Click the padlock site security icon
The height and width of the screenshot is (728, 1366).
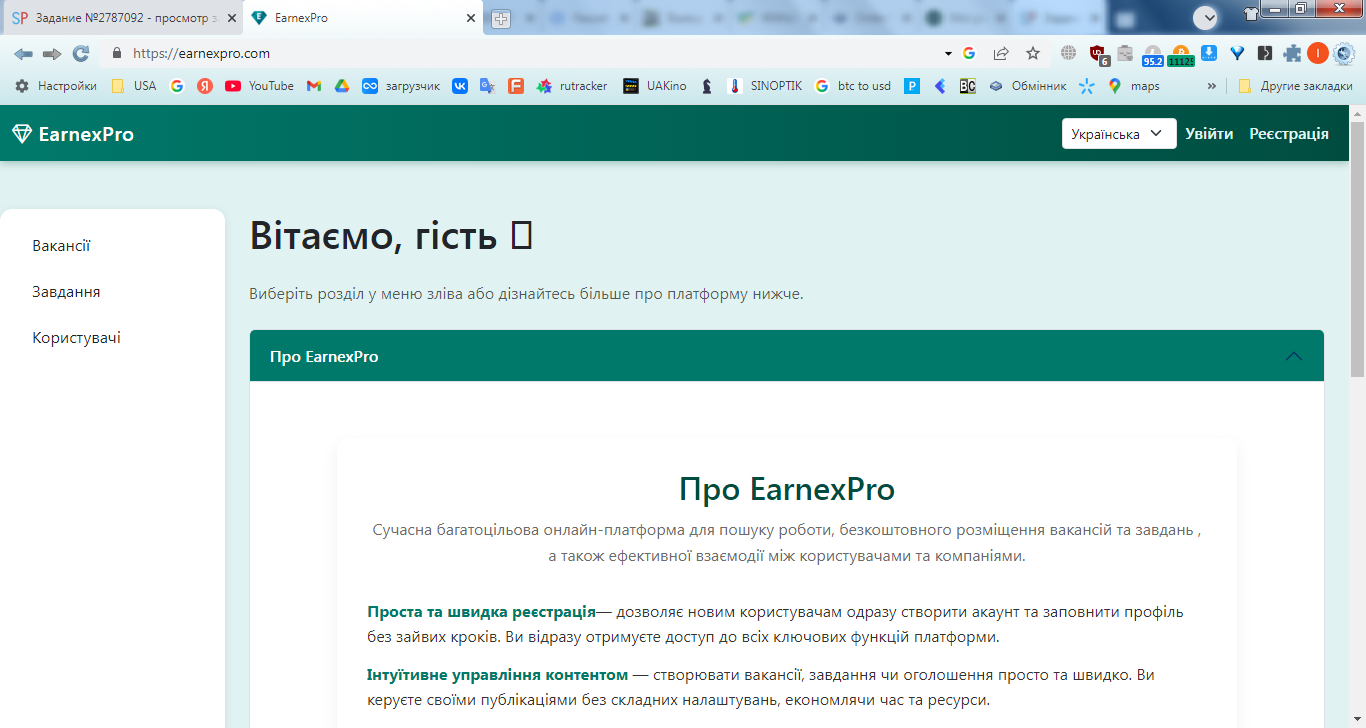tap(117, 54)
